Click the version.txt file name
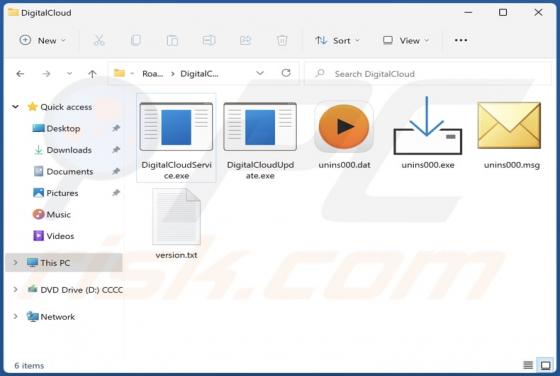560x376 pixels. click(x=176, y=255)
